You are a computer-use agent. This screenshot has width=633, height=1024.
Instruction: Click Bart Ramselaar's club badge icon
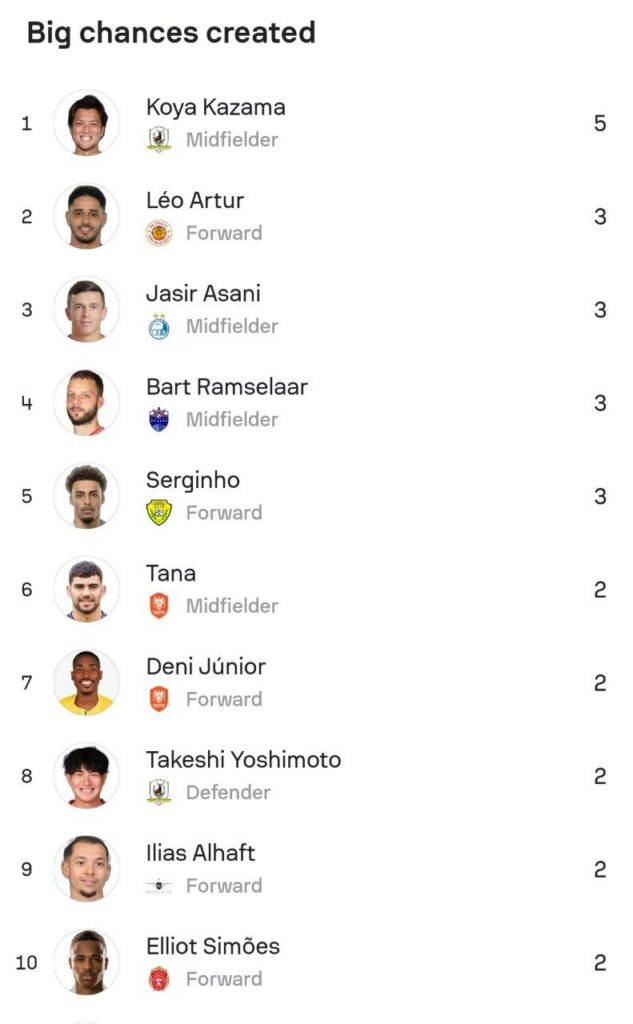pos(159,419)
